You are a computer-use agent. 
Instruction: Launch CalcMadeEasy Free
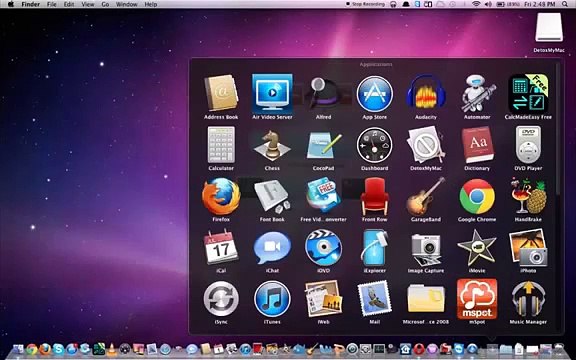coord(528,93)
